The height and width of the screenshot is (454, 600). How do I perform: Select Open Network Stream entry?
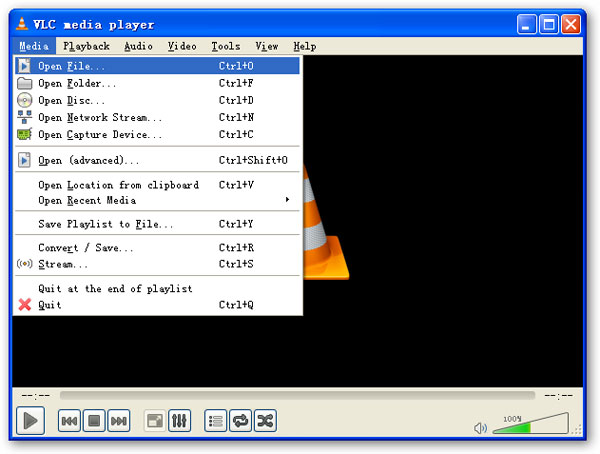[157, 117]
